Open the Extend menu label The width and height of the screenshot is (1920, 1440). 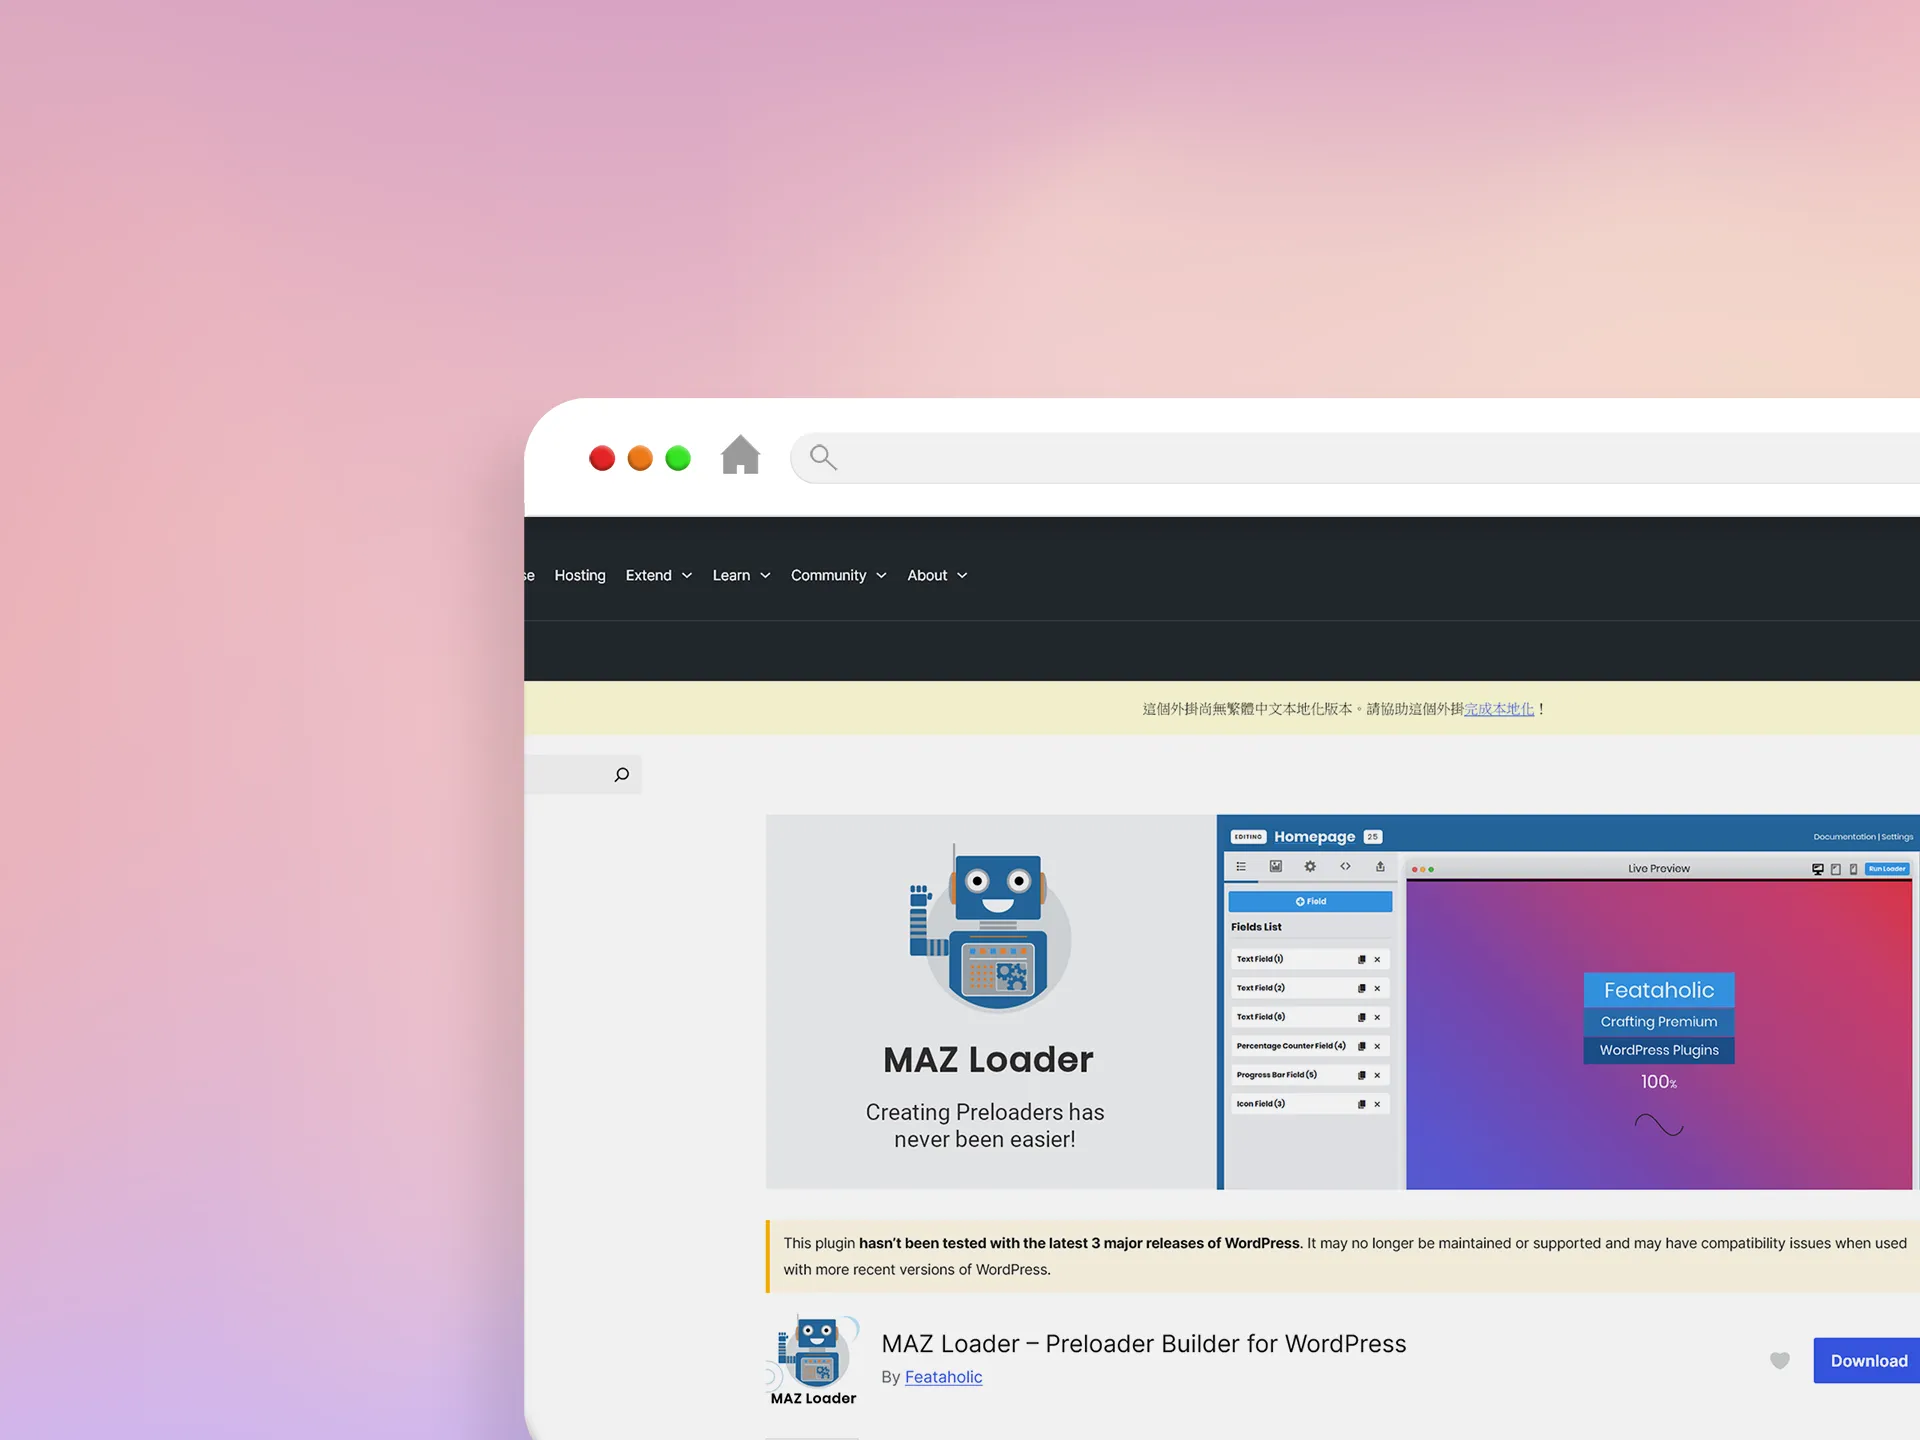pyautogui.click(x=648, y=575)
